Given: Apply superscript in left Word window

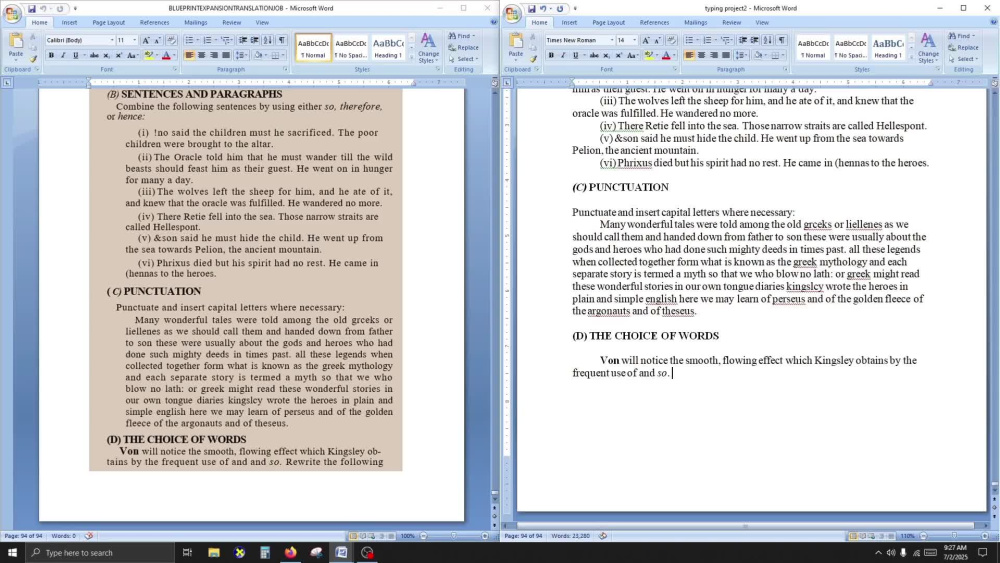Looking at the screenshot, I should point(119,55).
